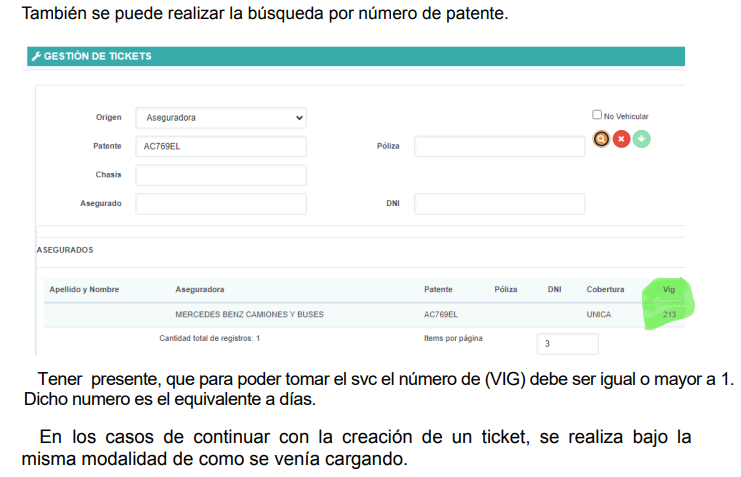The width and height of the screenshot is (741, 477).
Task: Click the UNICA coverage cell
Action: click(599, 314)
